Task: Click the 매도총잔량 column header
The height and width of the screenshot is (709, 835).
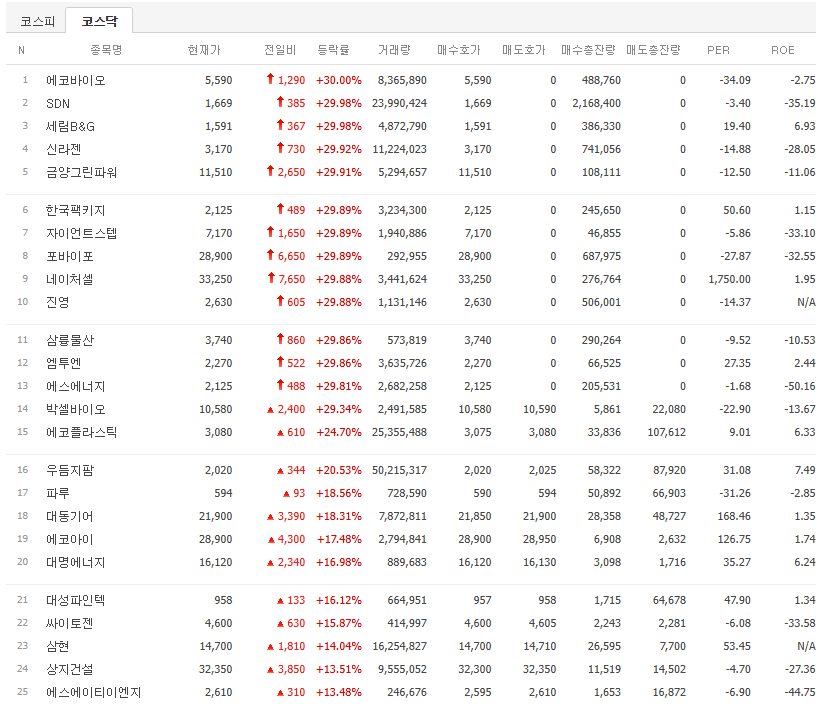Action: point(653,50)
